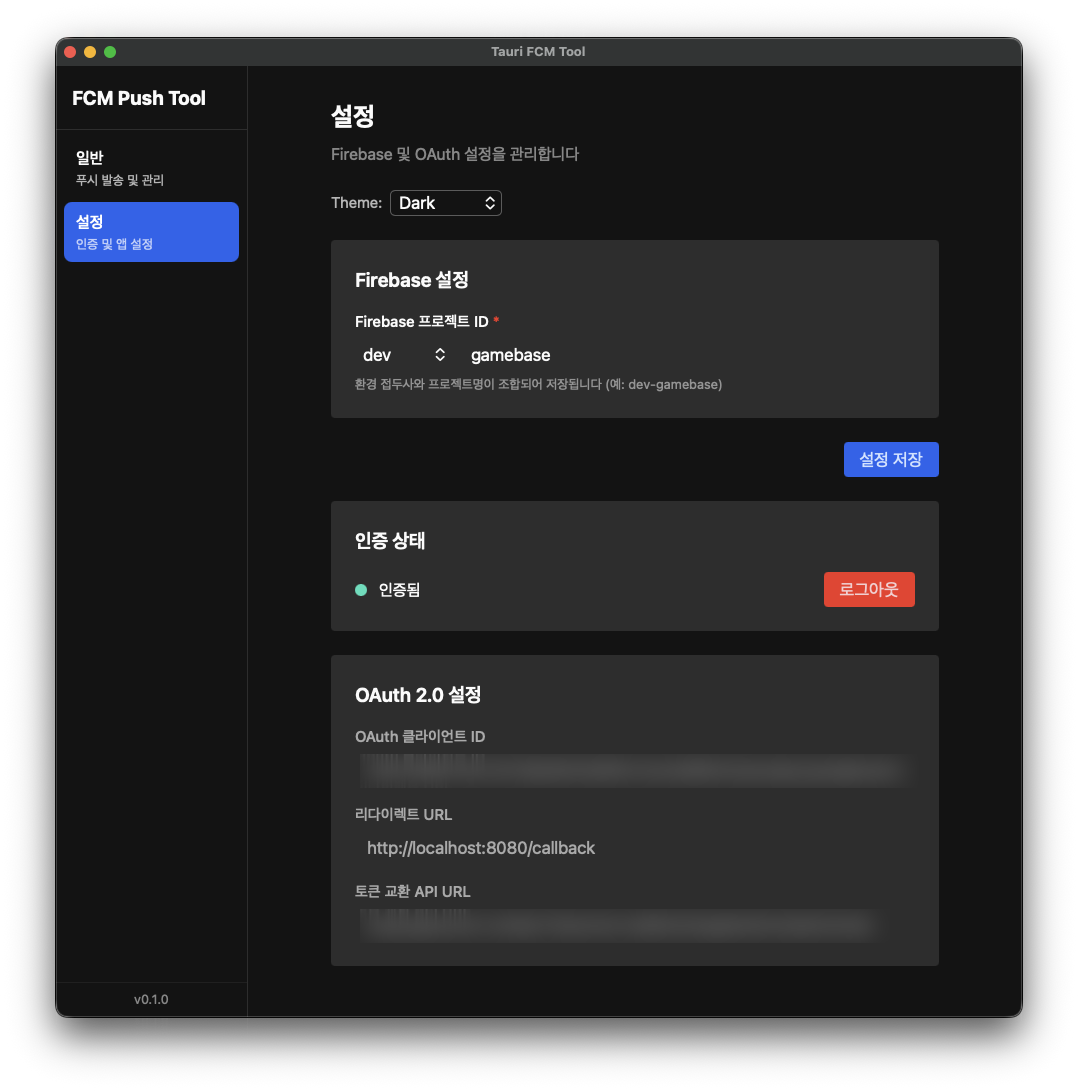
Task: Expand the dev environment prefix selector
Action: tap(403, 355)
